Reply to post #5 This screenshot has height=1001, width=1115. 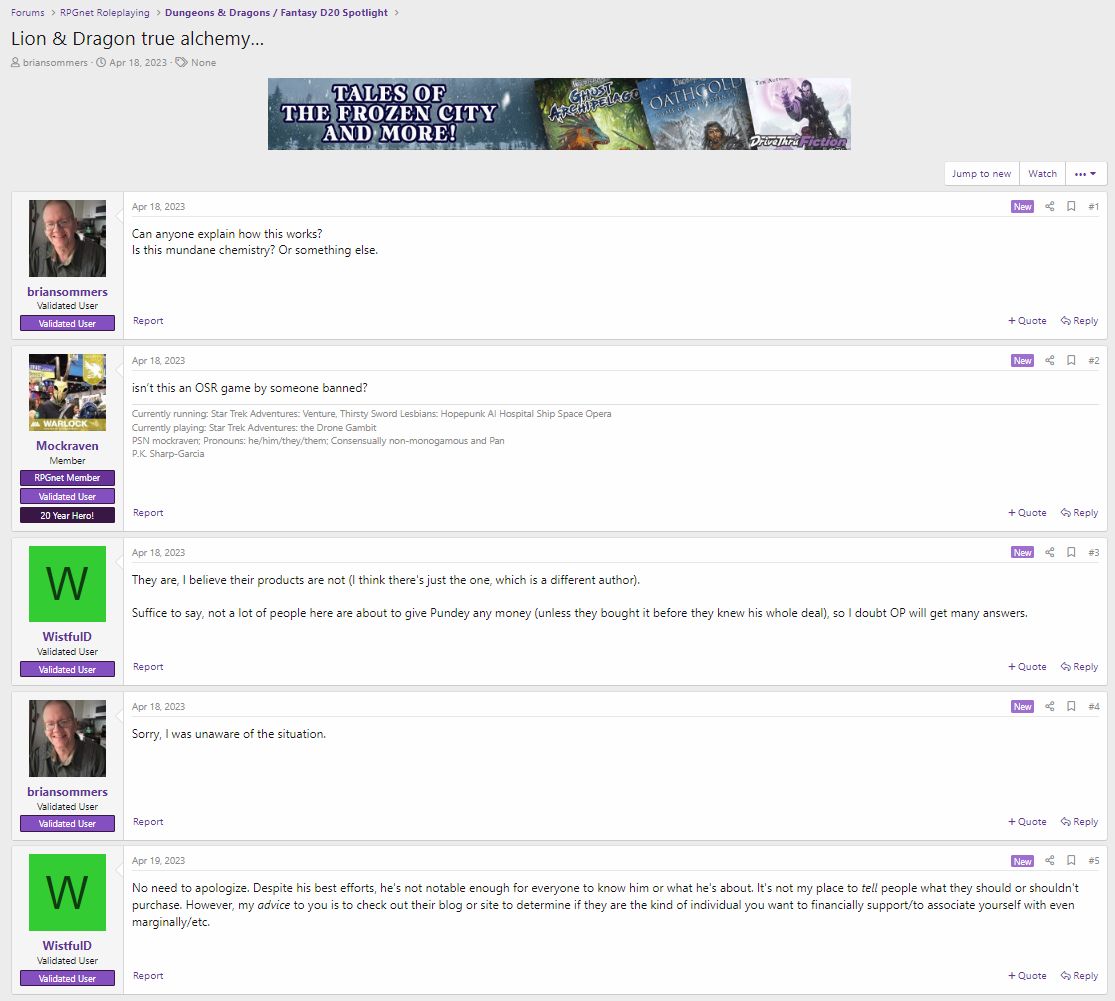(1079, 976)
